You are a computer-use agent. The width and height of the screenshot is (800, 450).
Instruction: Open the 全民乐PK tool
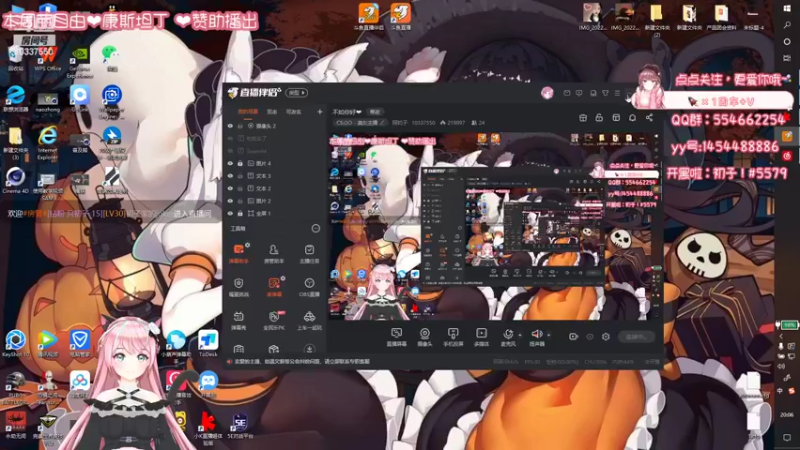coord(273,320)
